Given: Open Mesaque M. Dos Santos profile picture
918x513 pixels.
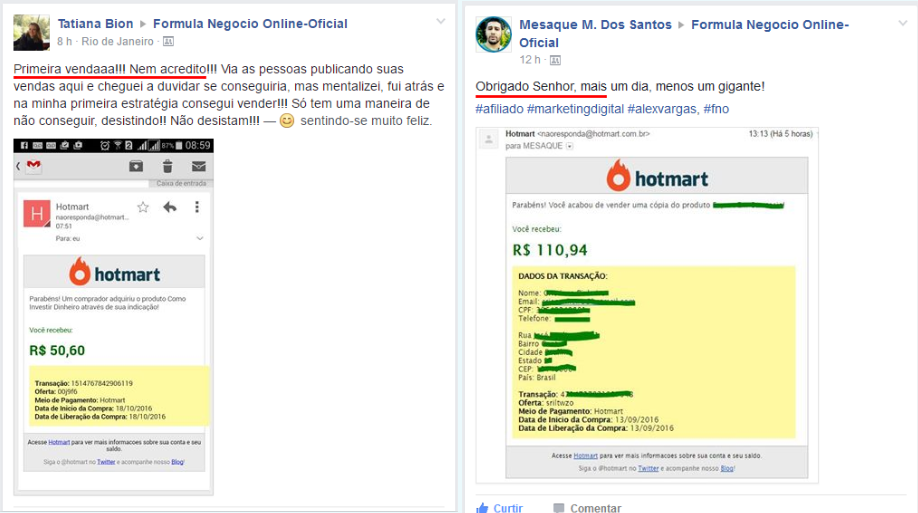Looking at the screenshot, I should coord(493,34).
